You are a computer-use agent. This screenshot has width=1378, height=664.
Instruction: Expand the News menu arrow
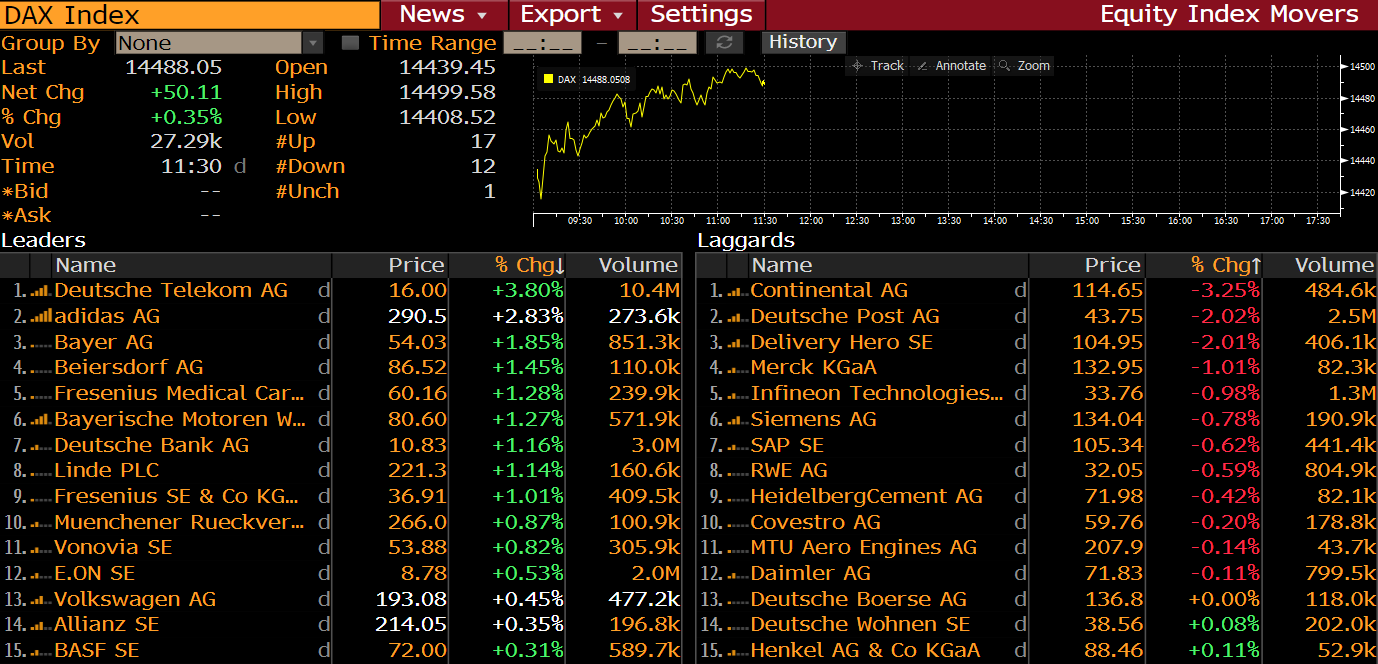pyautogui.click(x=482, y=15)
